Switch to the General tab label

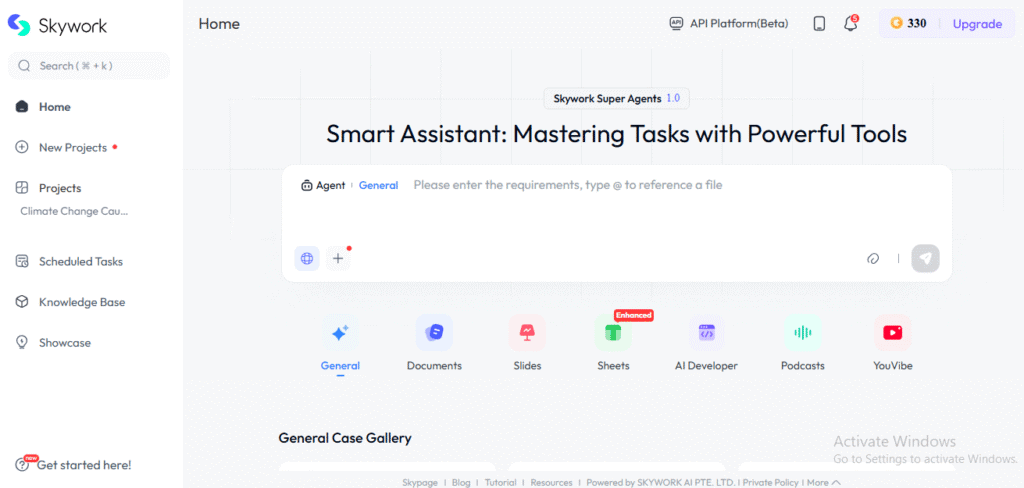pos(340,366)
